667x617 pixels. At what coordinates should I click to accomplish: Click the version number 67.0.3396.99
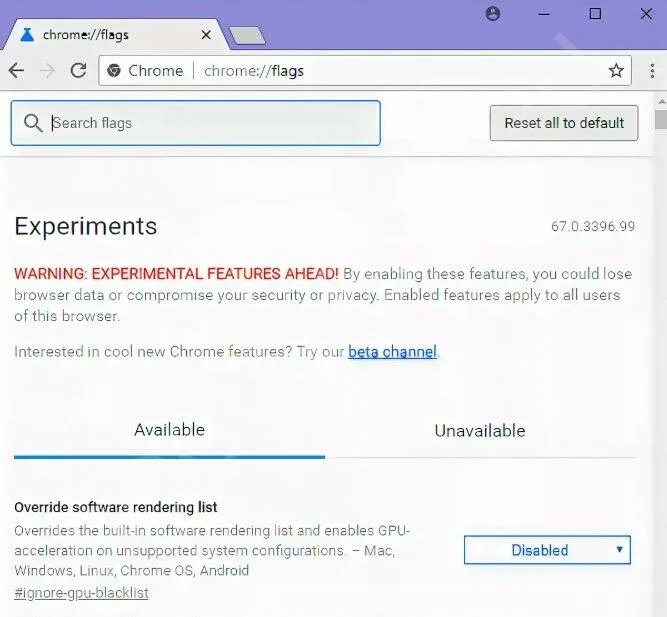pyautogui.click(x=593, y=226)
